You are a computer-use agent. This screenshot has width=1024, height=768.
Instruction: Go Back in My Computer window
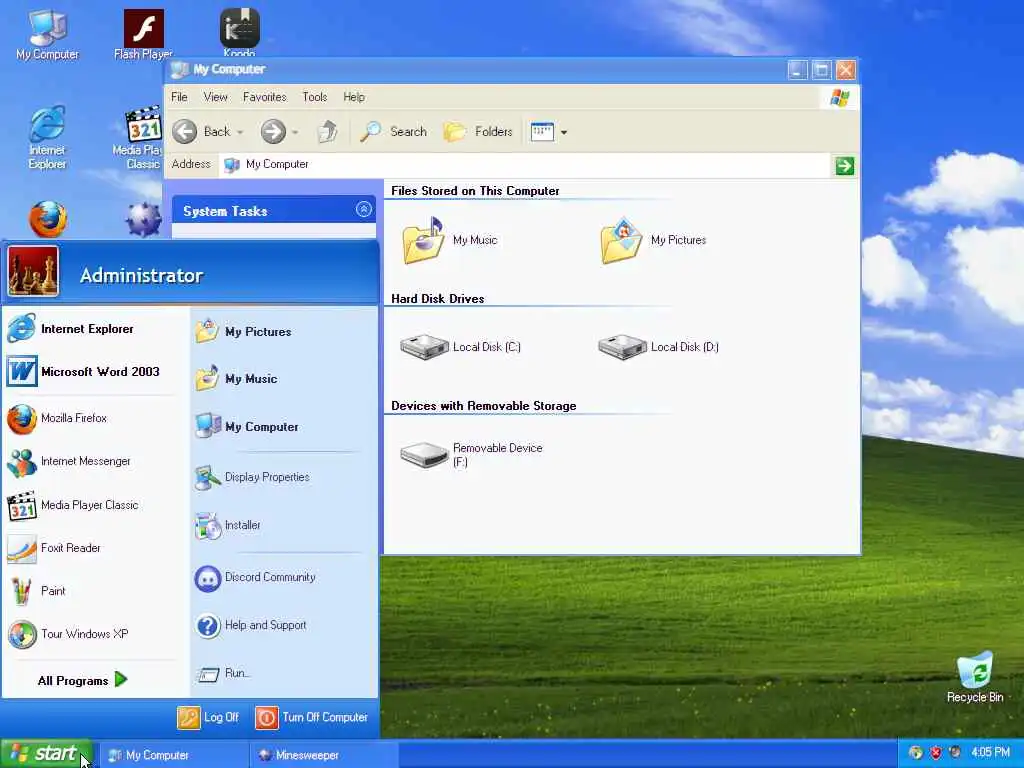click(x=201, y=132)
